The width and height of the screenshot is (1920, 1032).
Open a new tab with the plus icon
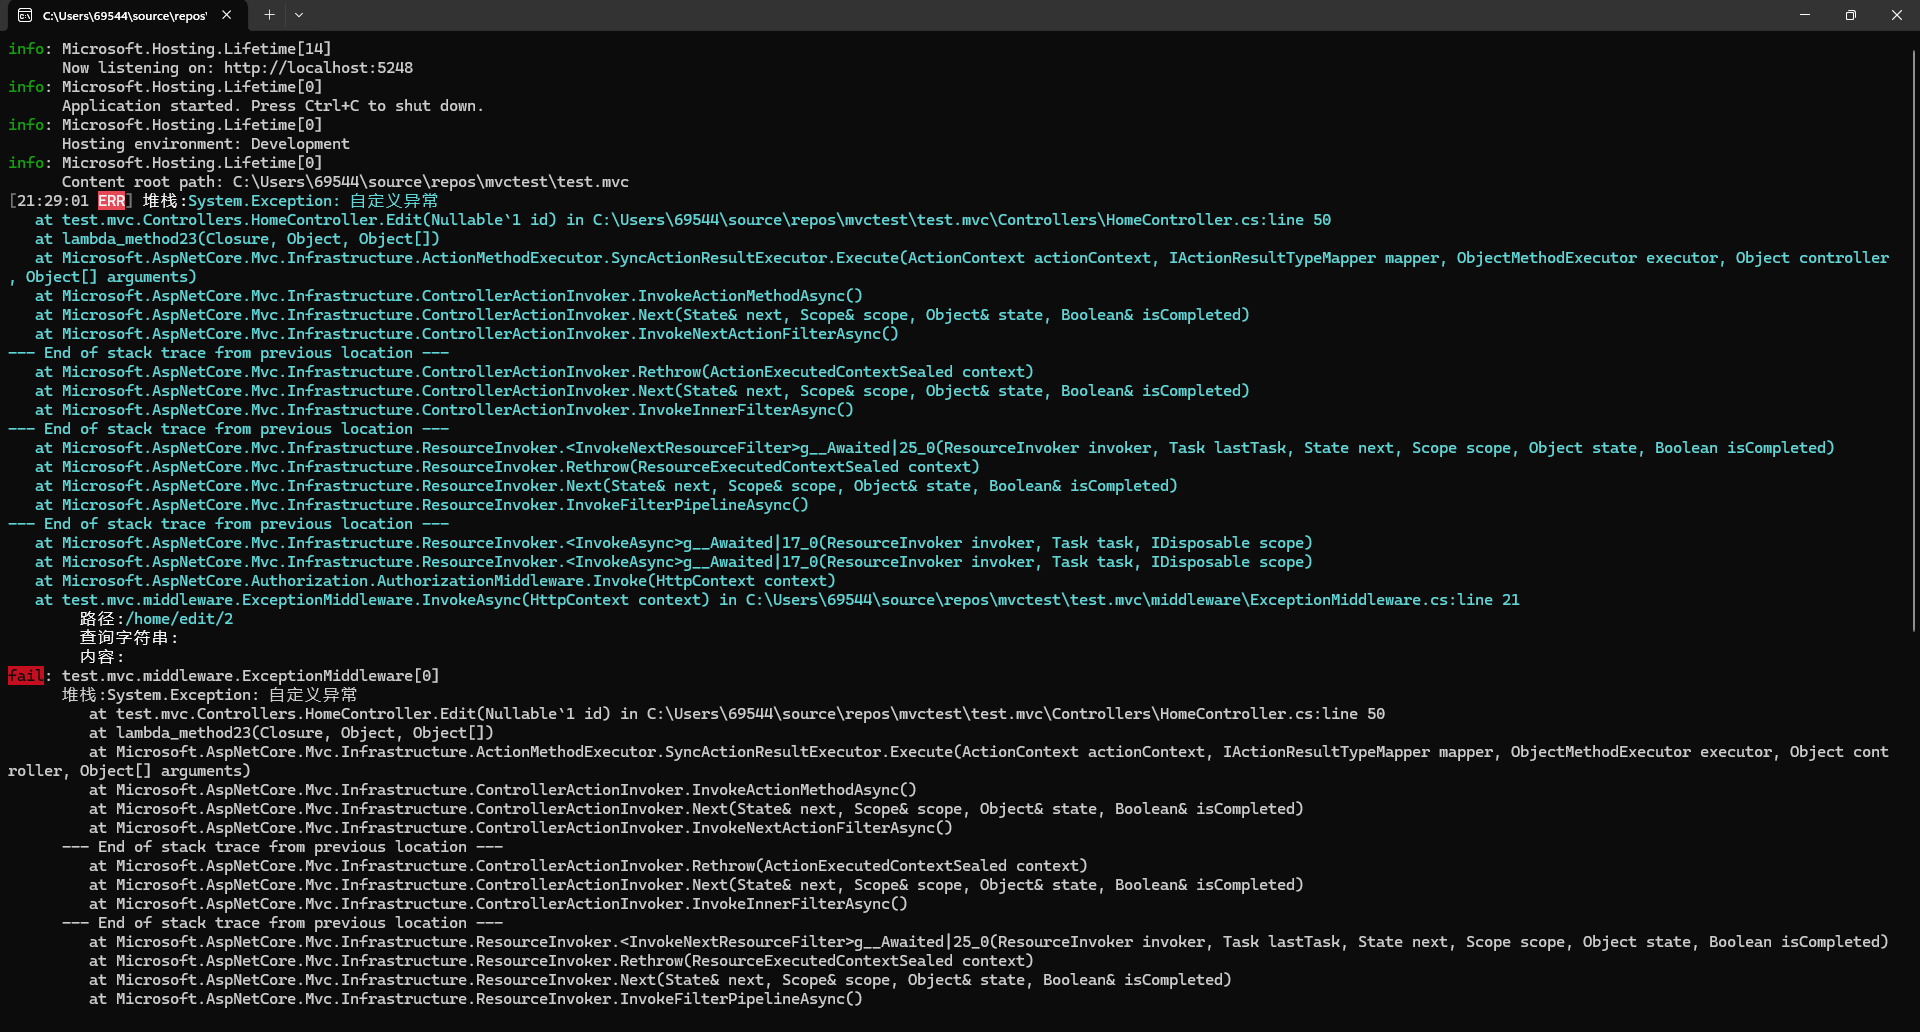pos(269,15)
